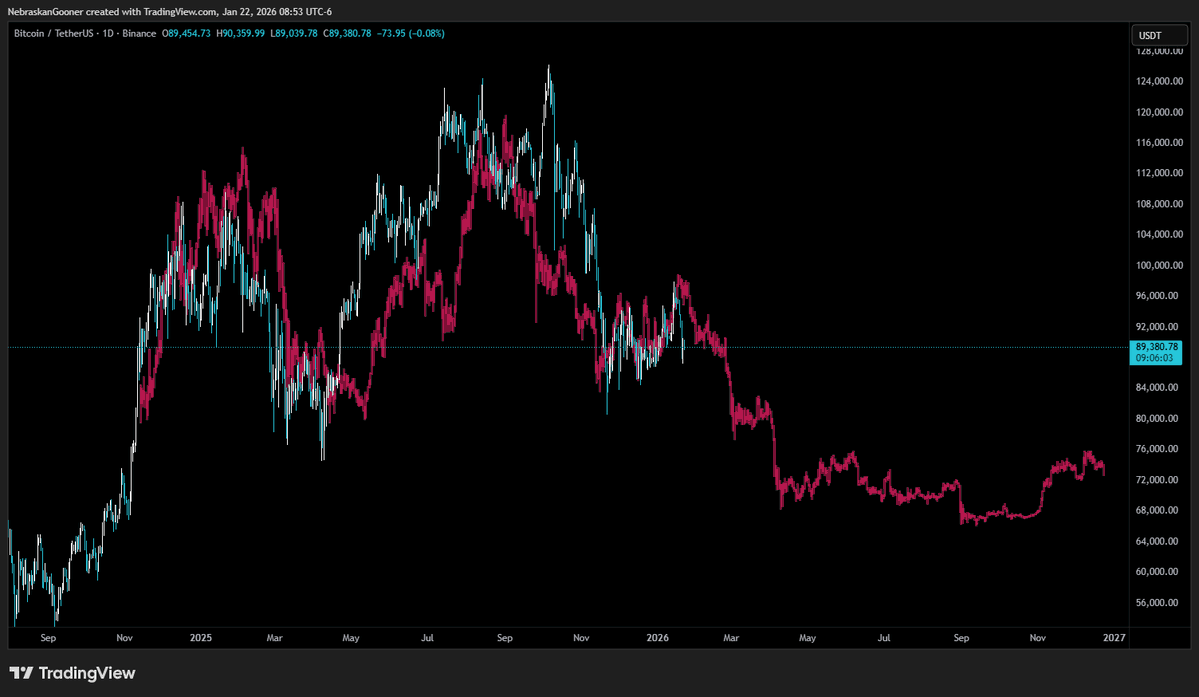
Task: Click the change value −73.95 (−0.08%)
Action: pyautogui.click(x=411, y=34)
